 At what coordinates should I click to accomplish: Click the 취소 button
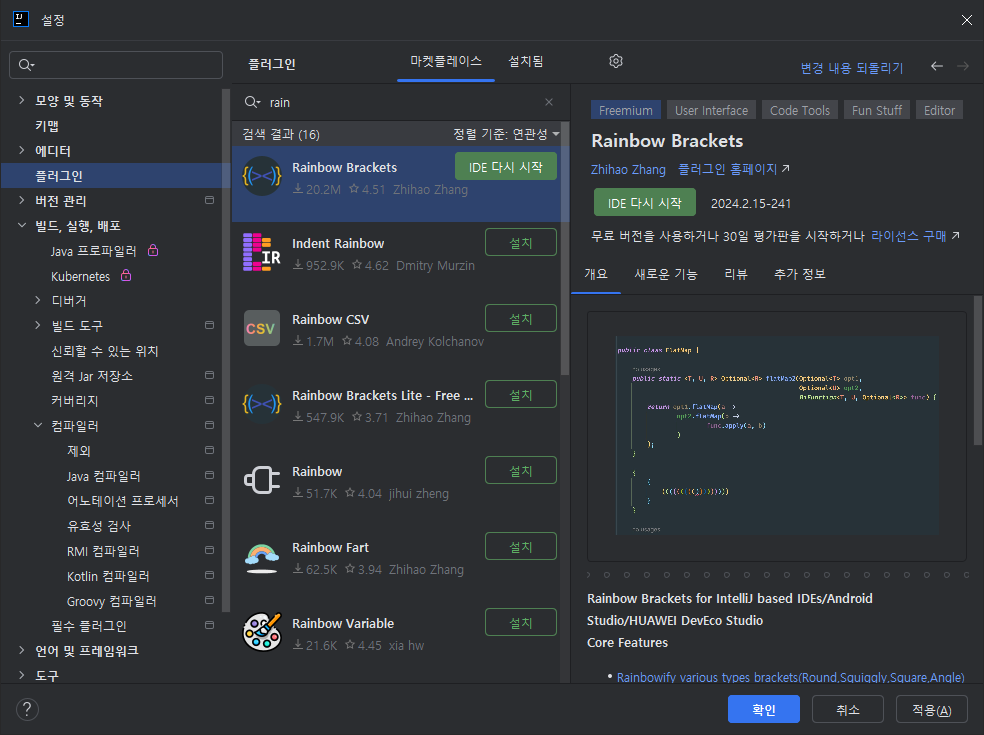(x=848, y=709)
